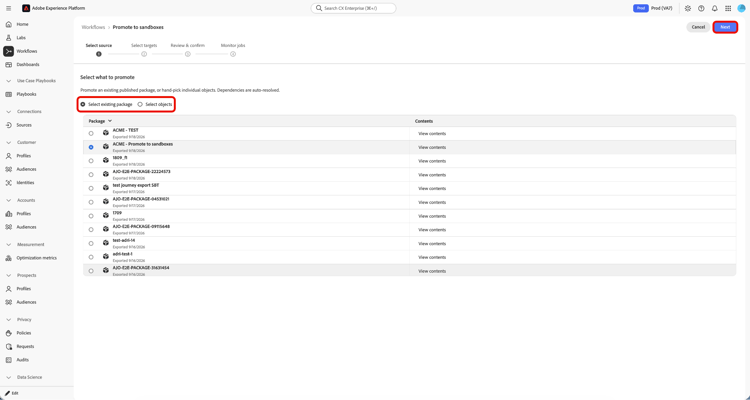Open Optimization metrics in sidebar
Viewport: 750px width, 400px height.
[36, 257]
